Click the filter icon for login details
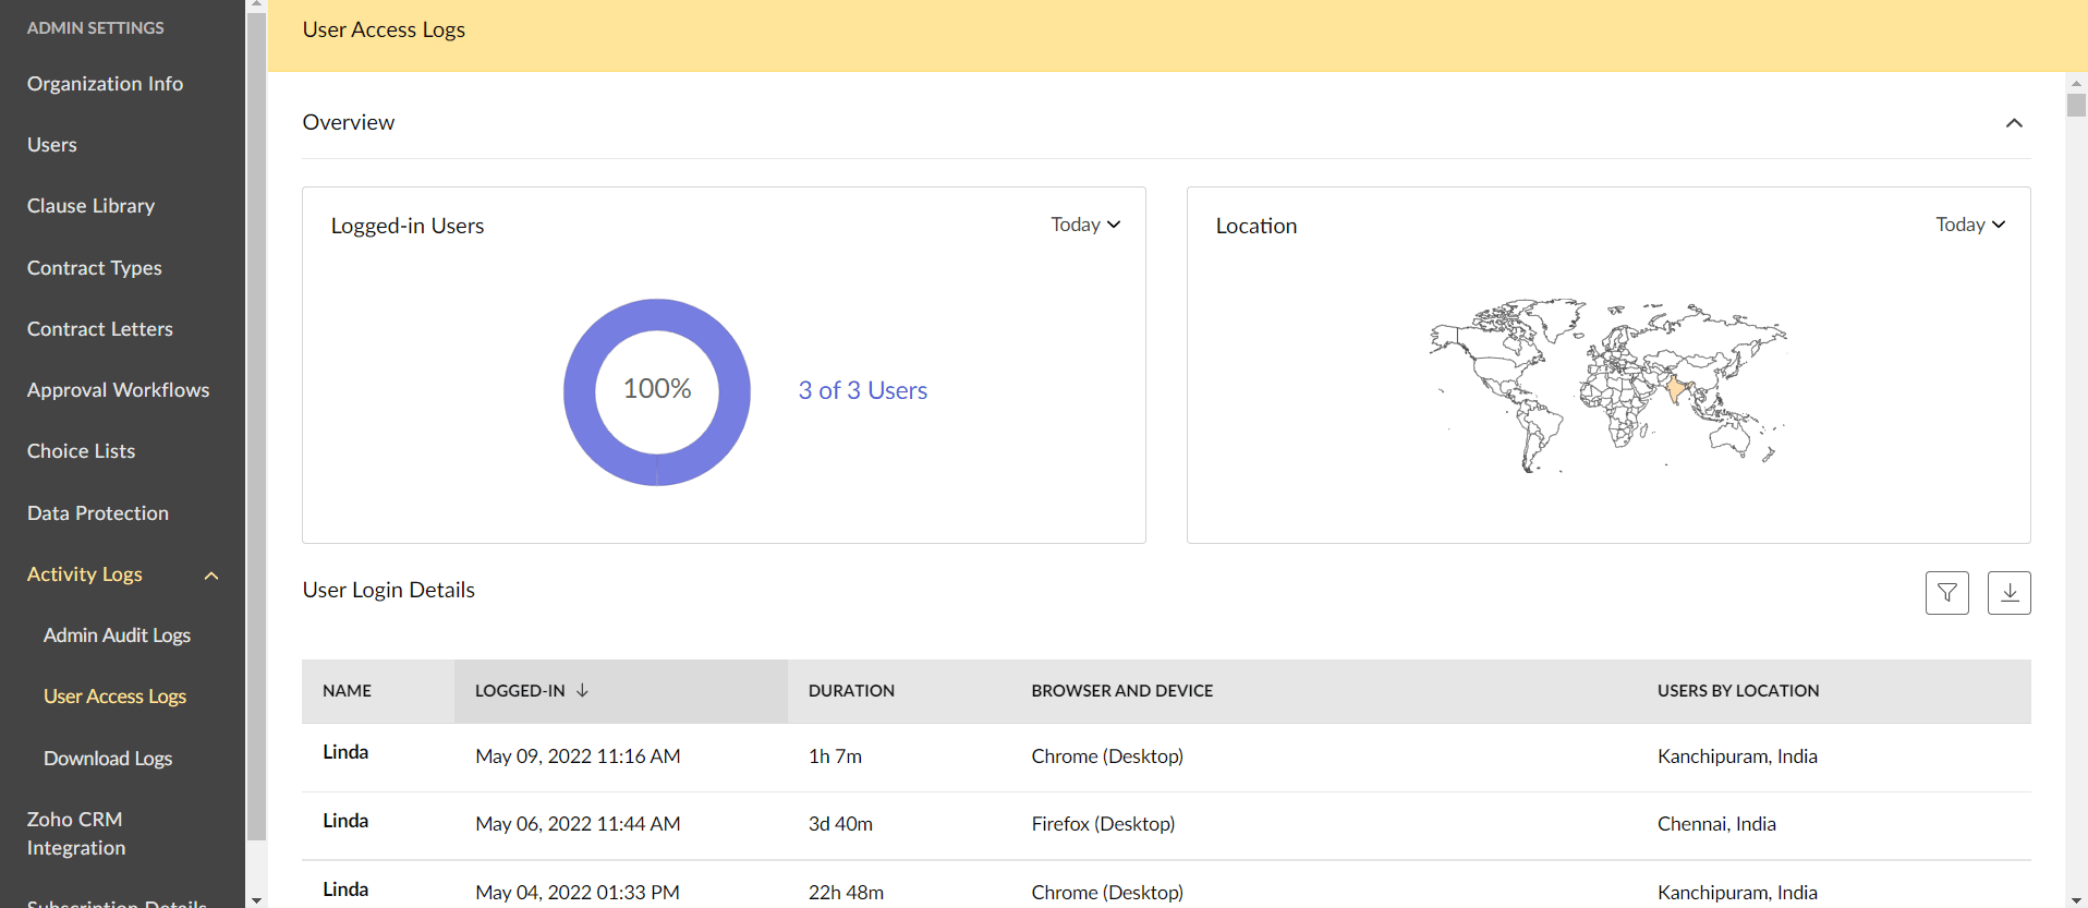2088x908 pixels. [x=1946, y=593]
